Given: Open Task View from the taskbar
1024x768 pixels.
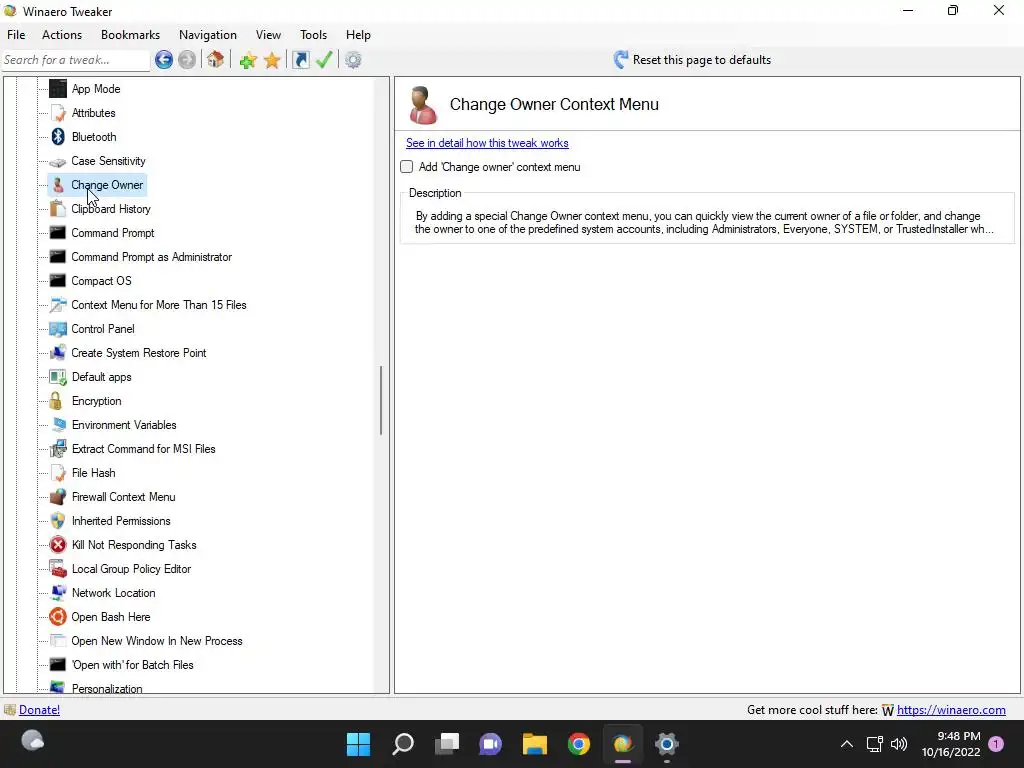Looking at the screenshot, I should pos(447,744).
